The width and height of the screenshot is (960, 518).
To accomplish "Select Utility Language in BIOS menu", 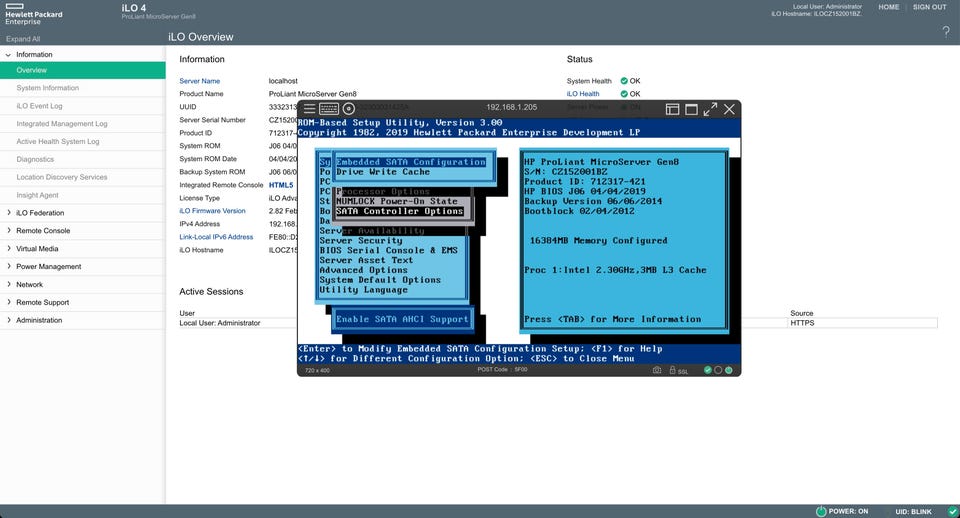I will 363,290.
